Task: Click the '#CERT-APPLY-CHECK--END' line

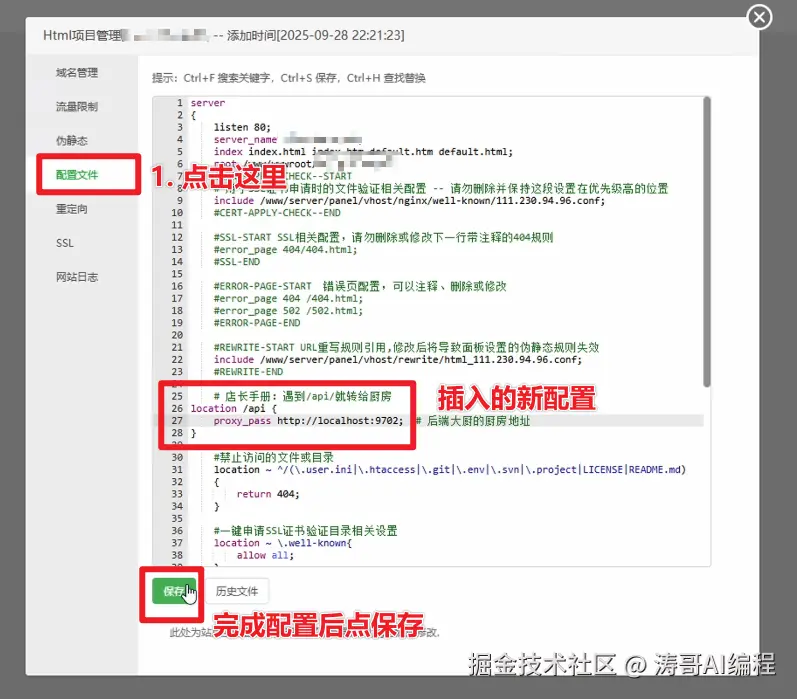Action: tap(277, 213)
